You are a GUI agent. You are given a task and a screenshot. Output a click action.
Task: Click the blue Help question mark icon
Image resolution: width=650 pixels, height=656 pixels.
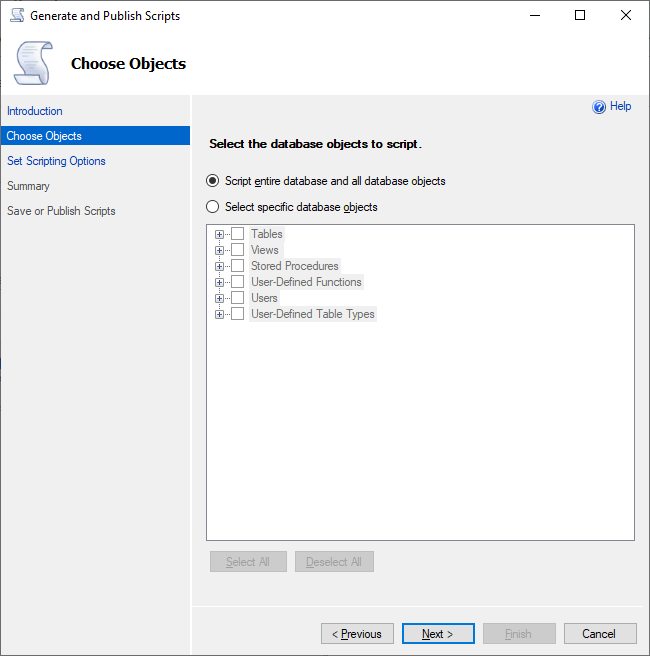click(x=599, y=107)
